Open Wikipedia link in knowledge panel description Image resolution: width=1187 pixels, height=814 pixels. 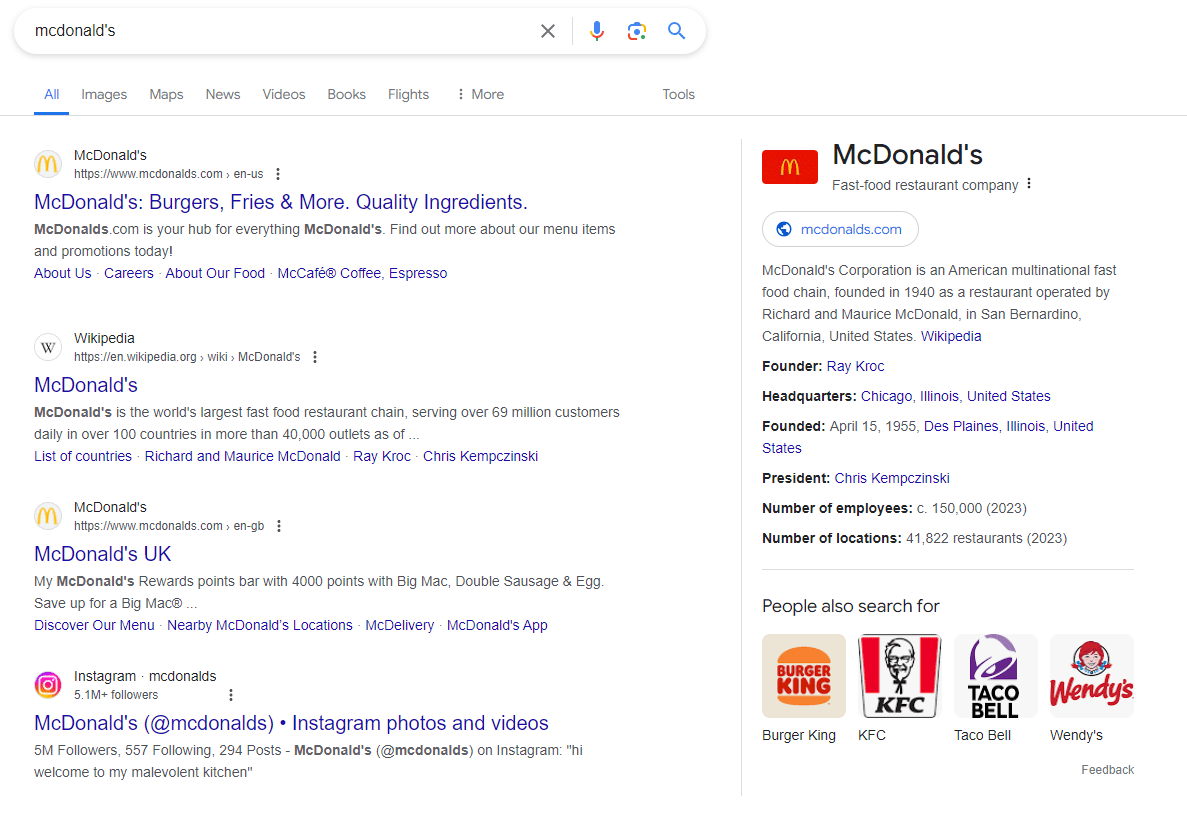tap(951, 336)
